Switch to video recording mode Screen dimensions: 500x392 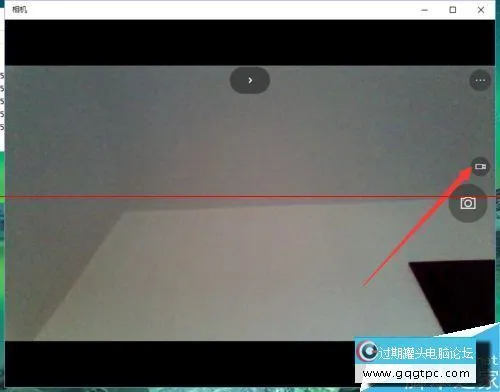(480, 166)
